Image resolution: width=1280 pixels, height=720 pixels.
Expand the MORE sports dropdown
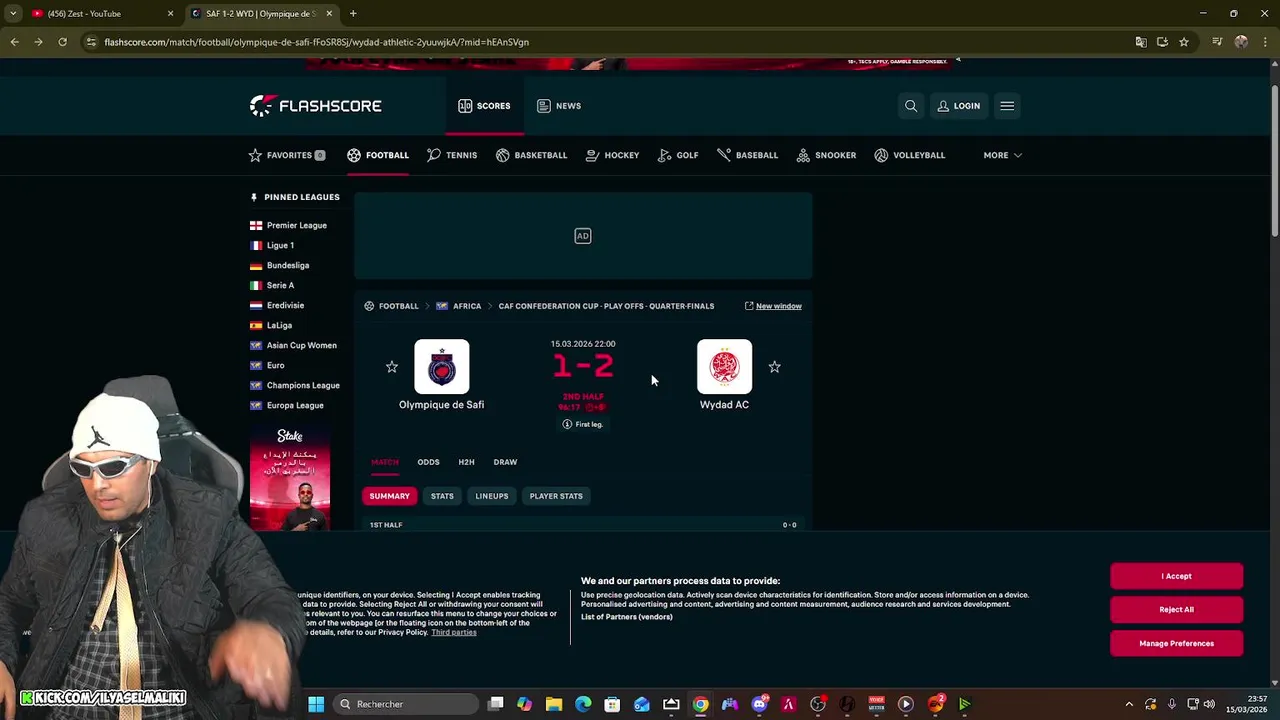click(x=1002, y=155)
